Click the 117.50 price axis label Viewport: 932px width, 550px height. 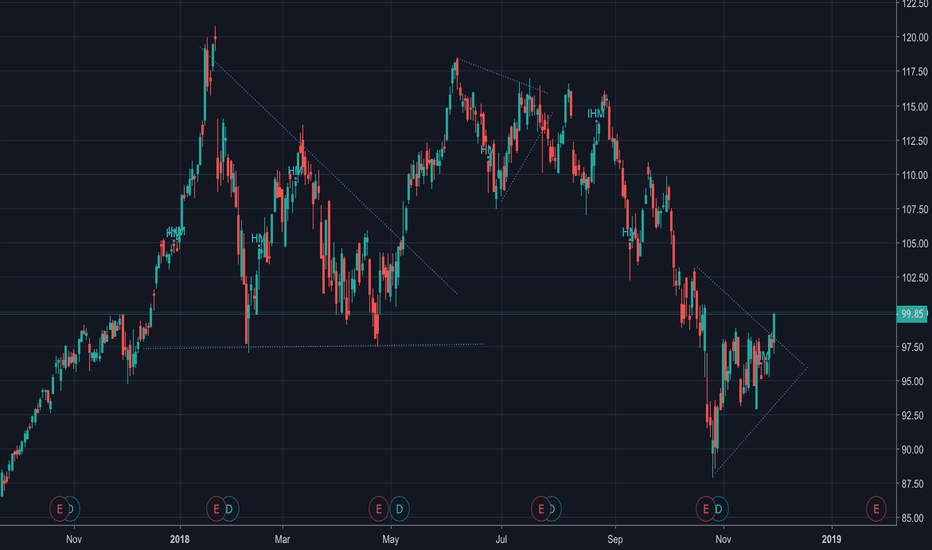tap(915, 72)
